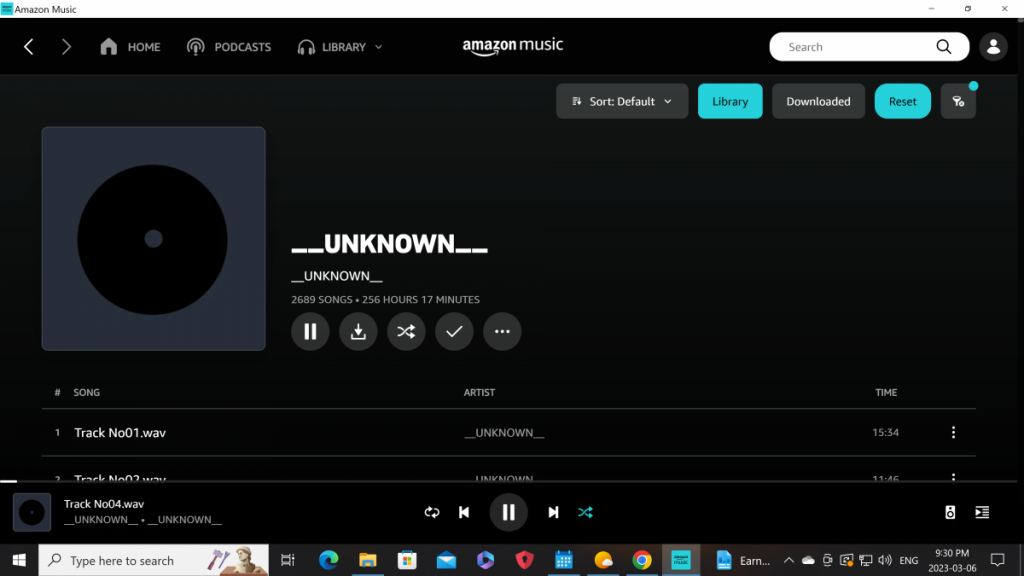Open the Podcasts section
Image resolution: width=1024 pixels, height=576 pixels.
click(229, 47)
